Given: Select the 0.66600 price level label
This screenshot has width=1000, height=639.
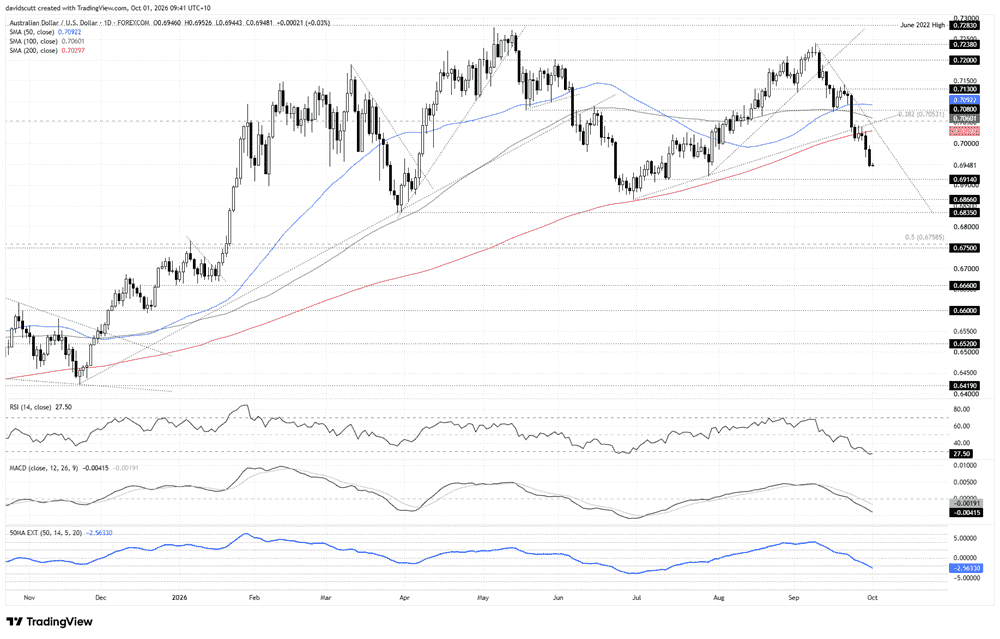Looking at the screenshot, I should click(964, 286).
